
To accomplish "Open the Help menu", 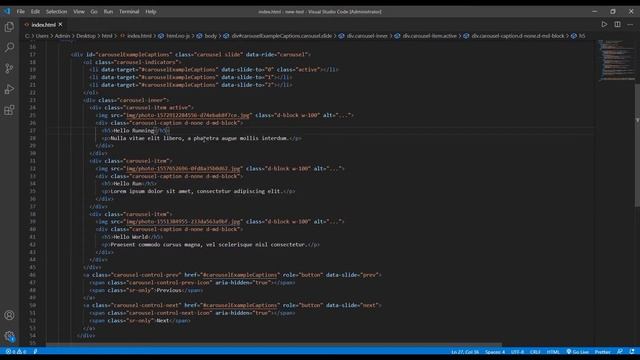I will point(151,12).
